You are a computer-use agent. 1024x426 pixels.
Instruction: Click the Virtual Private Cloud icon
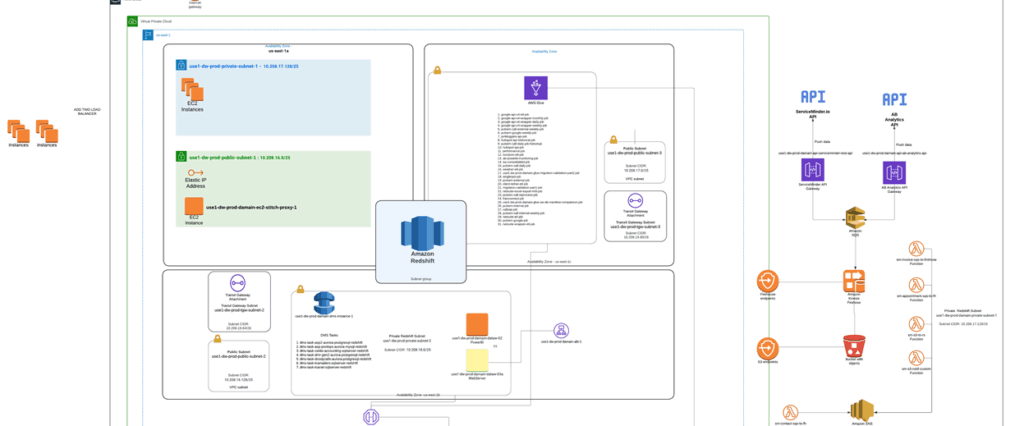coord(133,22)
